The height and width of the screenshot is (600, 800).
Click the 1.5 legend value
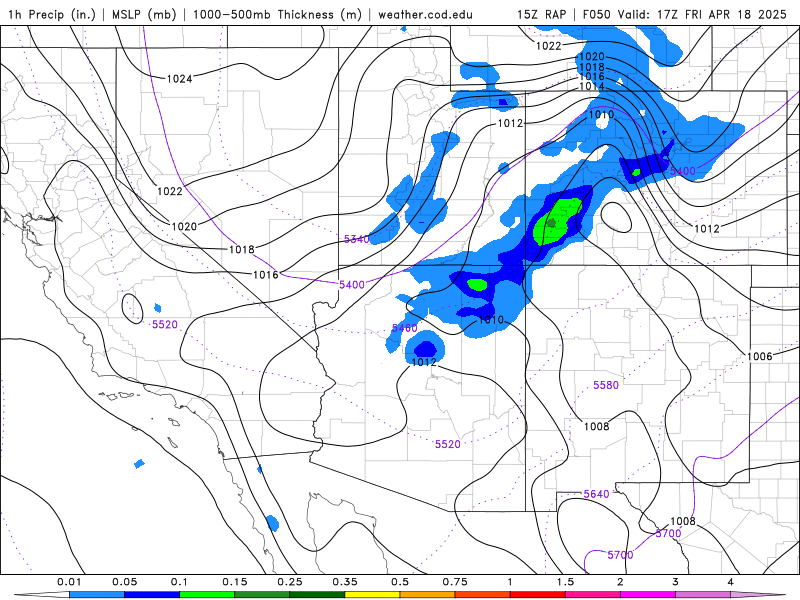[x=565, y=582]
